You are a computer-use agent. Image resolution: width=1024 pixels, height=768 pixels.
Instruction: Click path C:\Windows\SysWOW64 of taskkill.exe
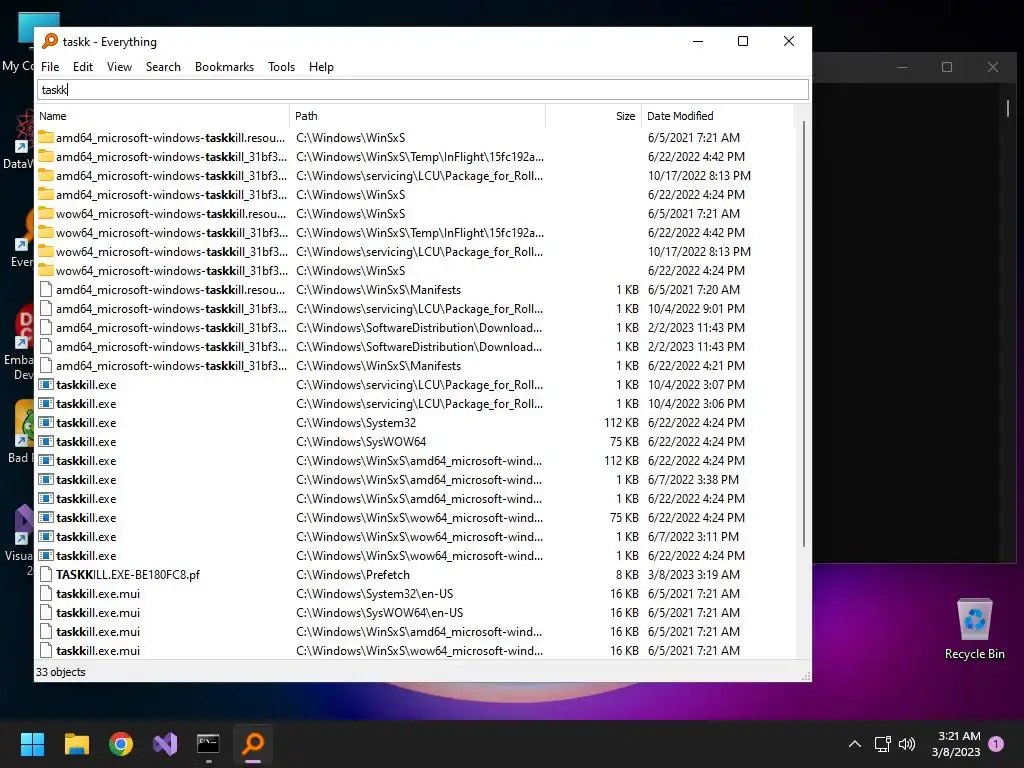[x=361, y=441]
